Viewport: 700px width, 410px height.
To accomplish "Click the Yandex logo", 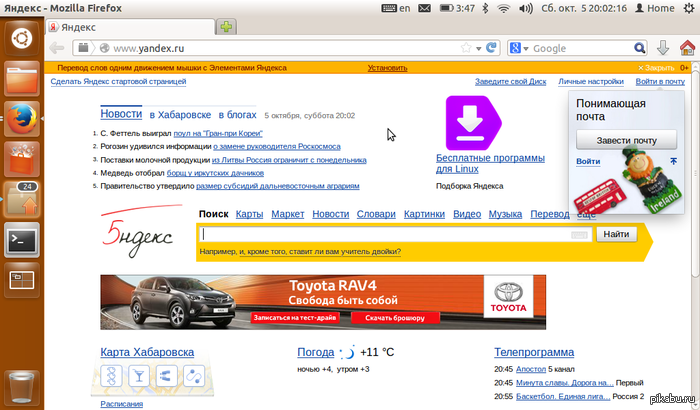I will pos(139,234).
